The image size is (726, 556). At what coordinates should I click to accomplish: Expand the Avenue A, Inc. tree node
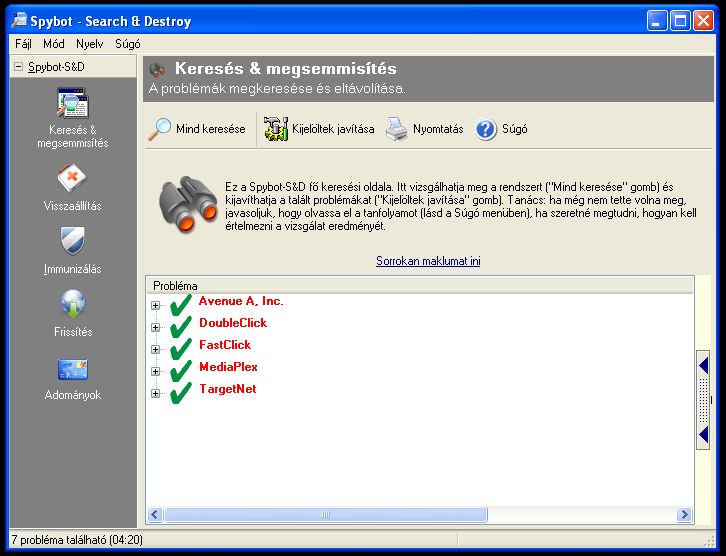156,306
